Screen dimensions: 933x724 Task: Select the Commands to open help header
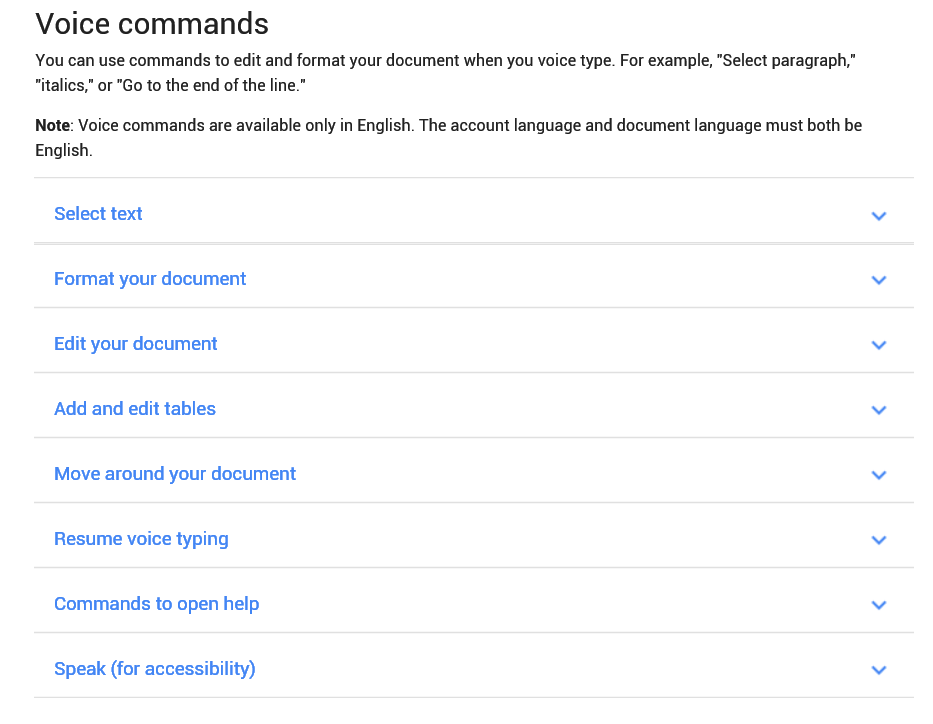[x=156, y=603]
